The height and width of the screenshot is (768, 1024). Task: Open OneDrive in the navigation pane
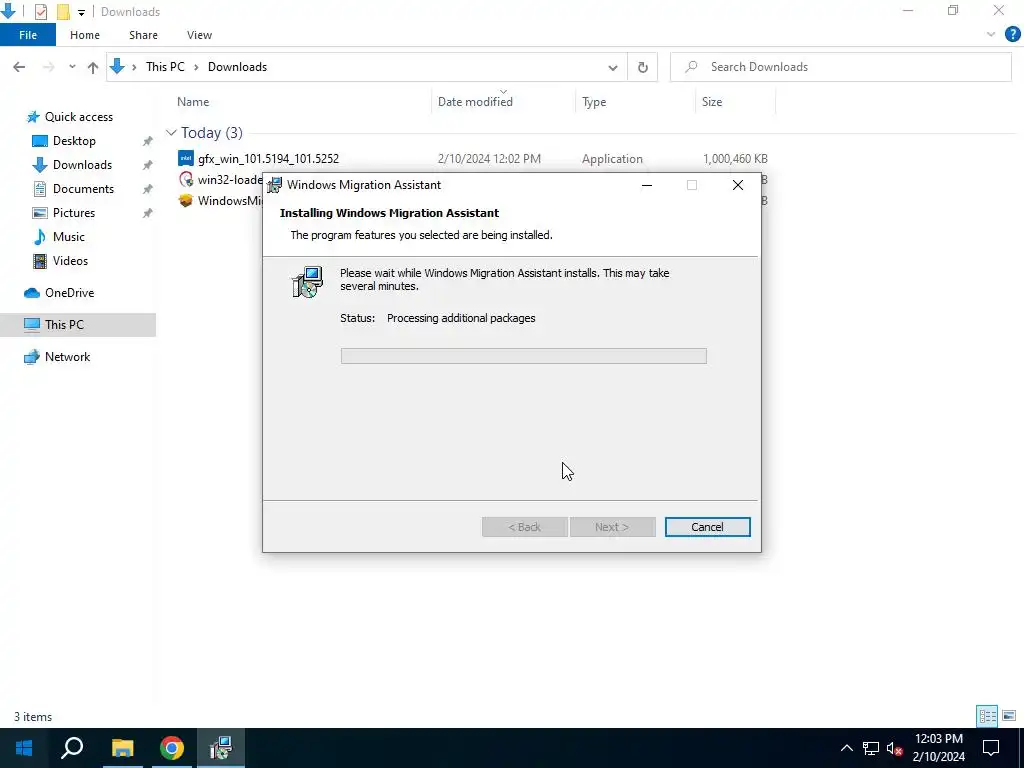[69, 293]
